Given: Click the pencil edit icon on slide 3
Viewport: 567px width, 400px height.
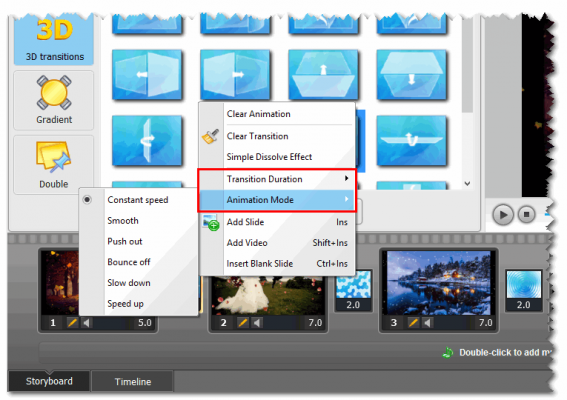Looking at the screenshot, I should (413, 322).
